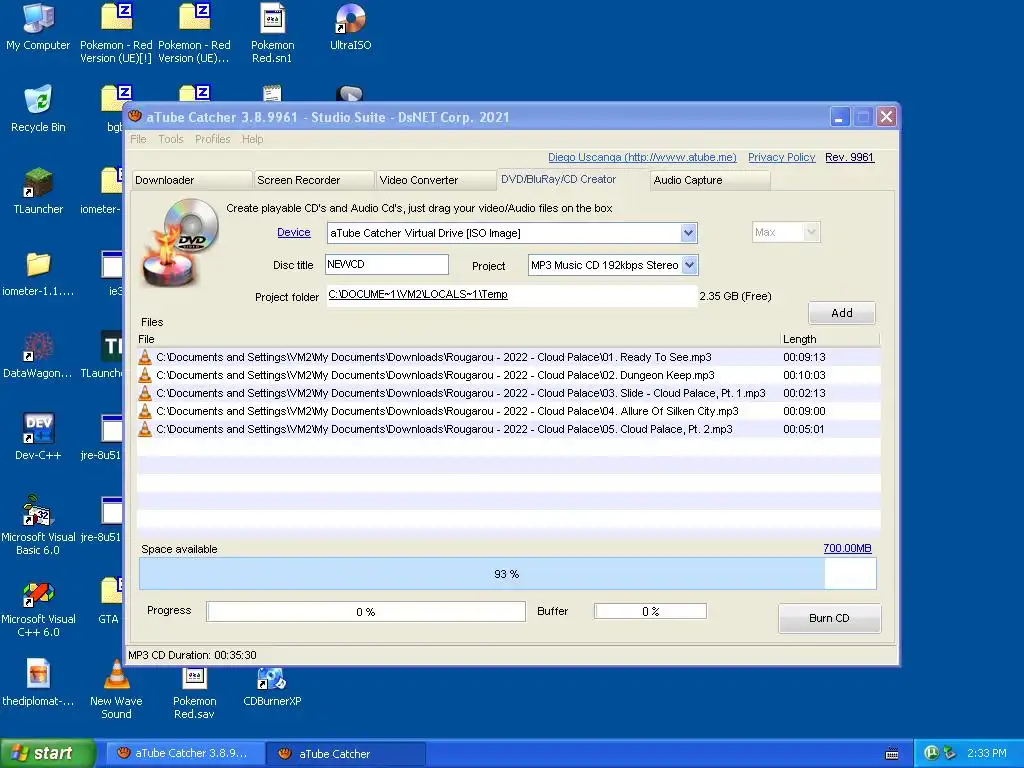Click the 2:33 PM taskbar clock
This screenshot has height=768, width=1024.
click(986, 753)
